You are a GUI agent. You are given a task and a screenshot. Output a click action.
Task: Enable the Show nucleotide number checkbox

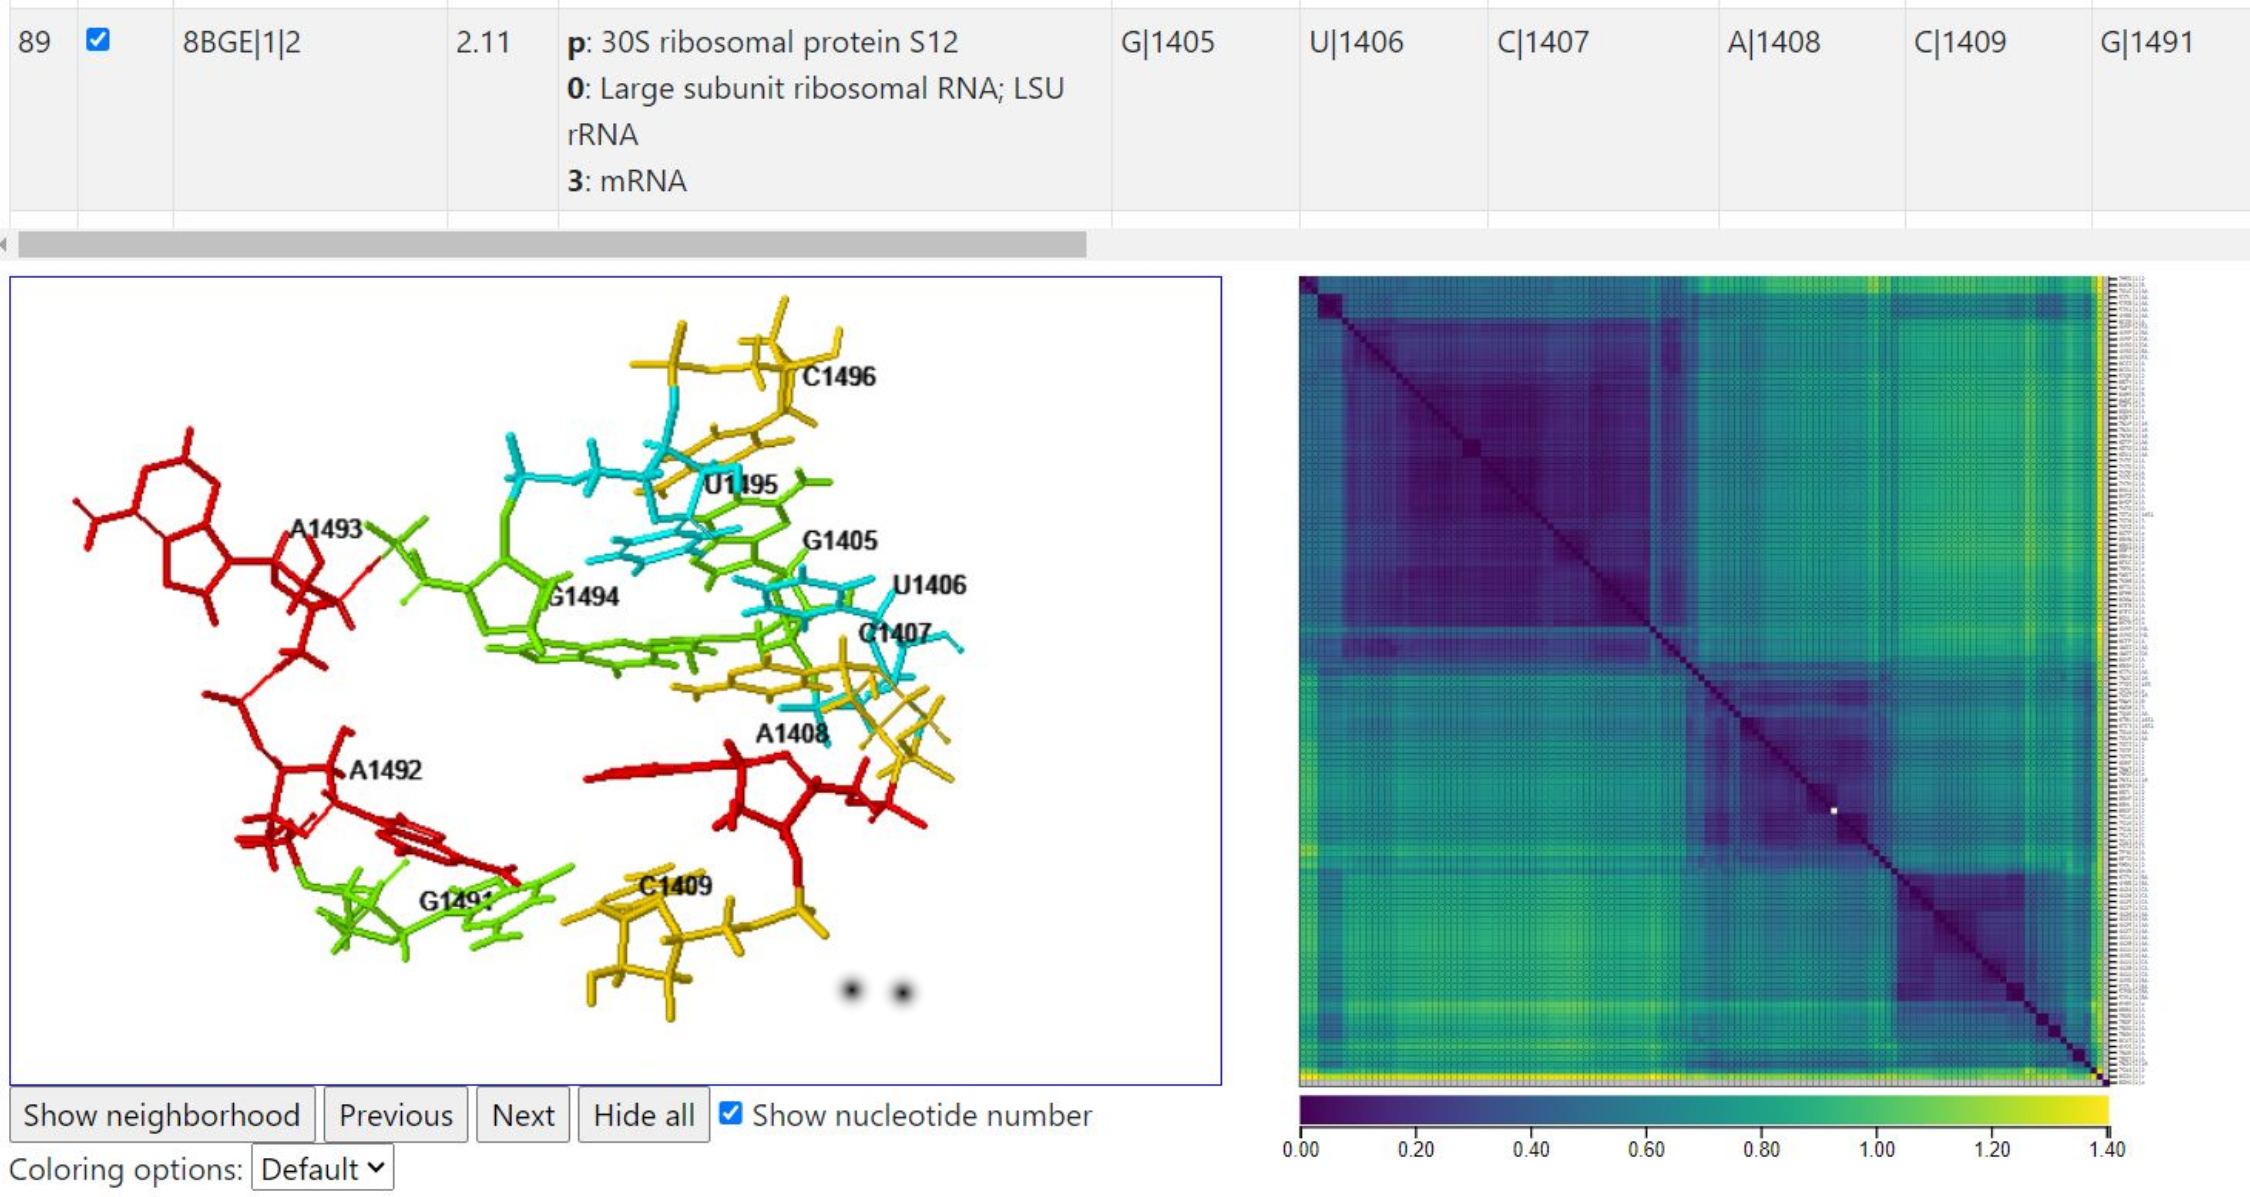point(728,1114)
